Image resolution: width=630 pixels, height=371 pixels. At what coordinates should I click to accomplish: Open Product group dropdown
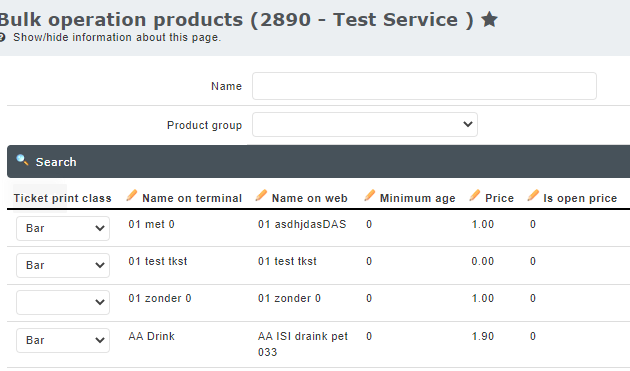coord(365,125)
